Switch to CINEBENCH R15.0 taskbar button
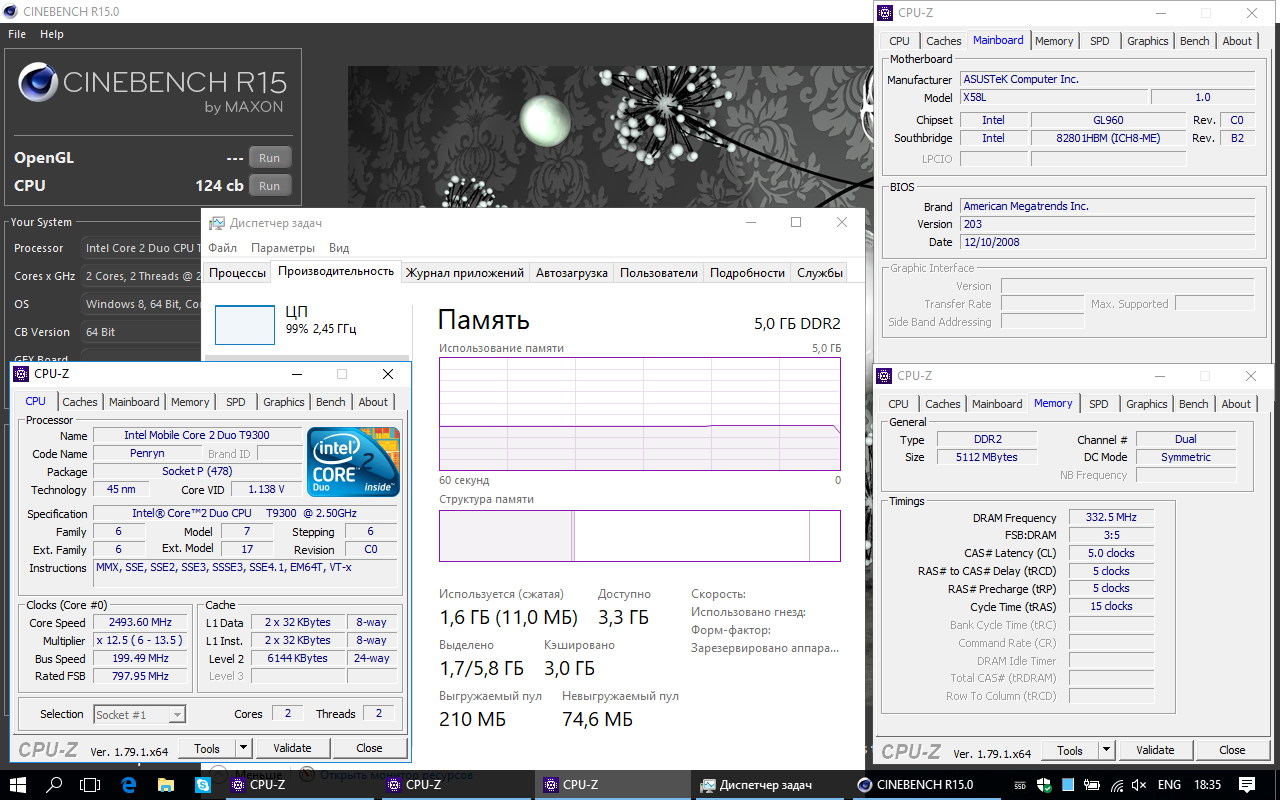 [x=925, y=785]
